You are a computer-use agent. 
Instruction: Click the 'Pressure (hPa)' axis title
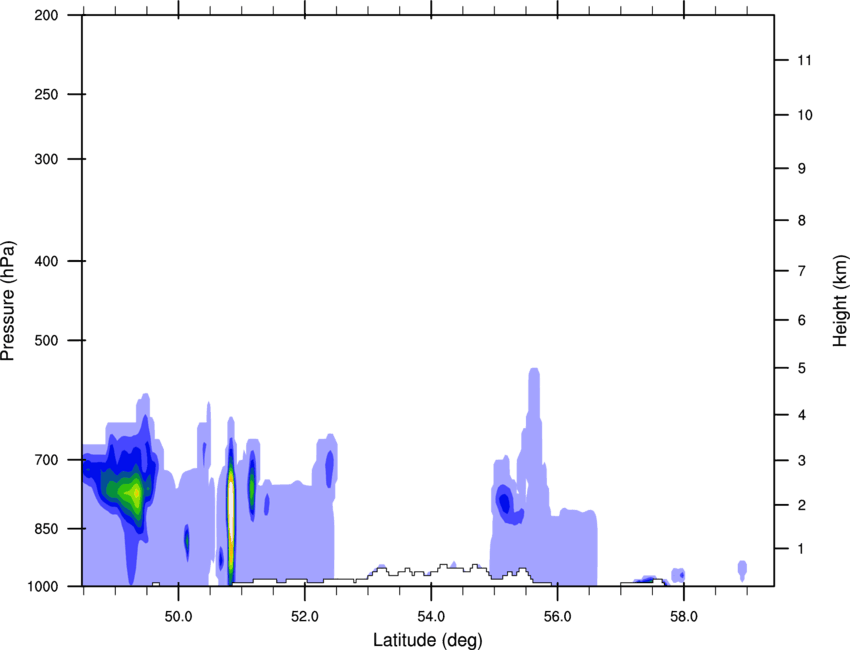click(8, 301)
